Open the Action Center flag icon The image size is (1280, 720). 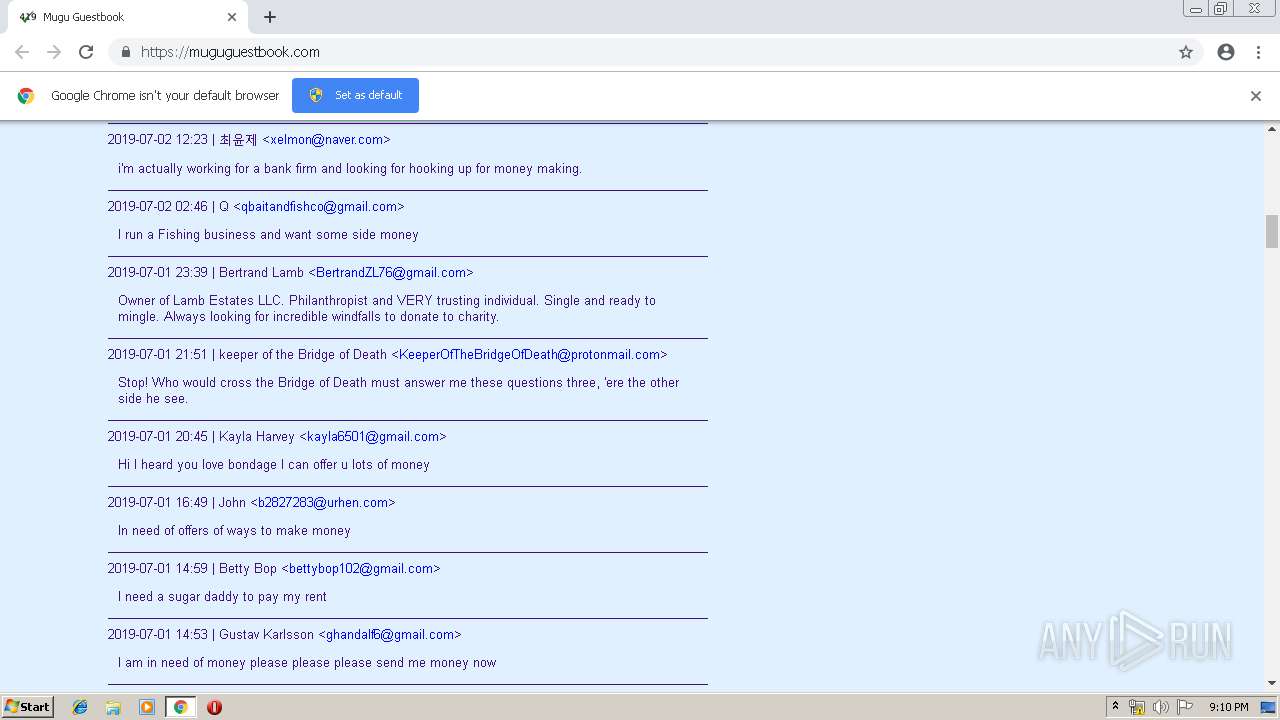[1185, 707]
